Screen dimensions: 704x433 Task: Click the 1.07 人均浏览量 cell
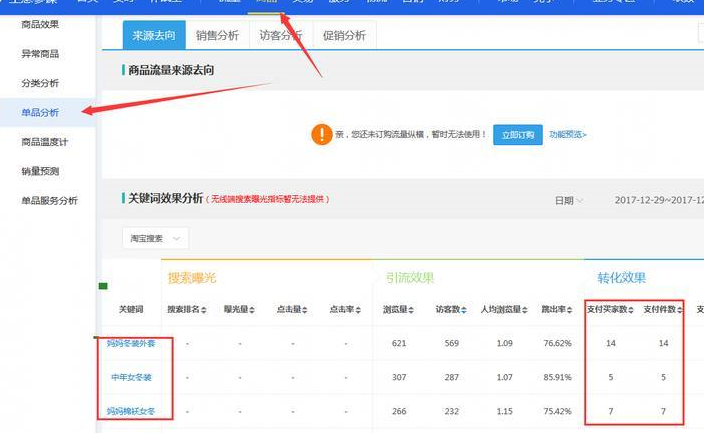pos(505,377)
